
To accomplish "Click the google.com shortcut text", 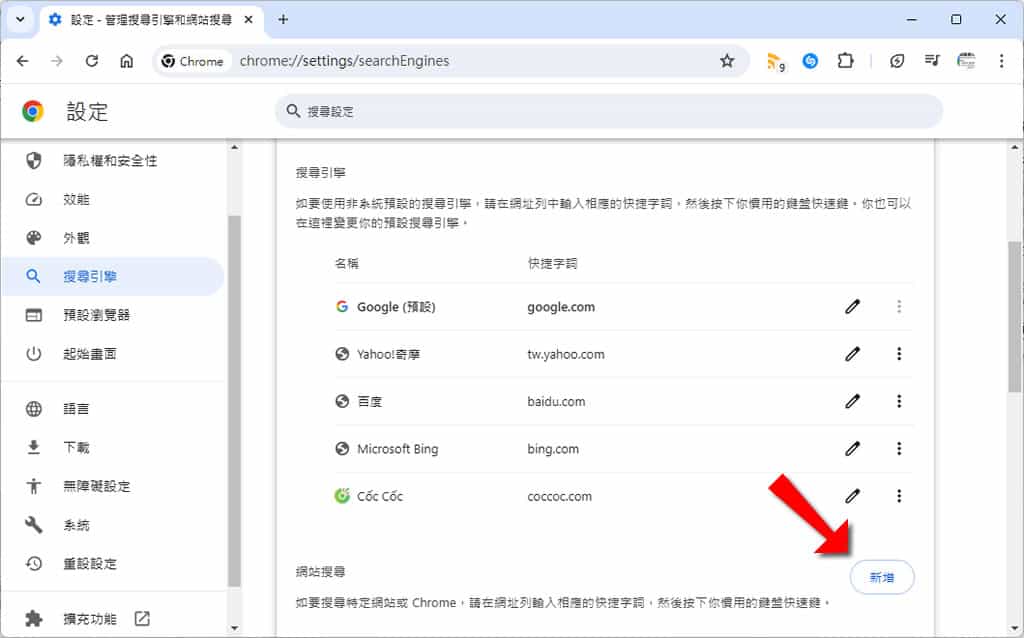I will (x=561, y=307).
